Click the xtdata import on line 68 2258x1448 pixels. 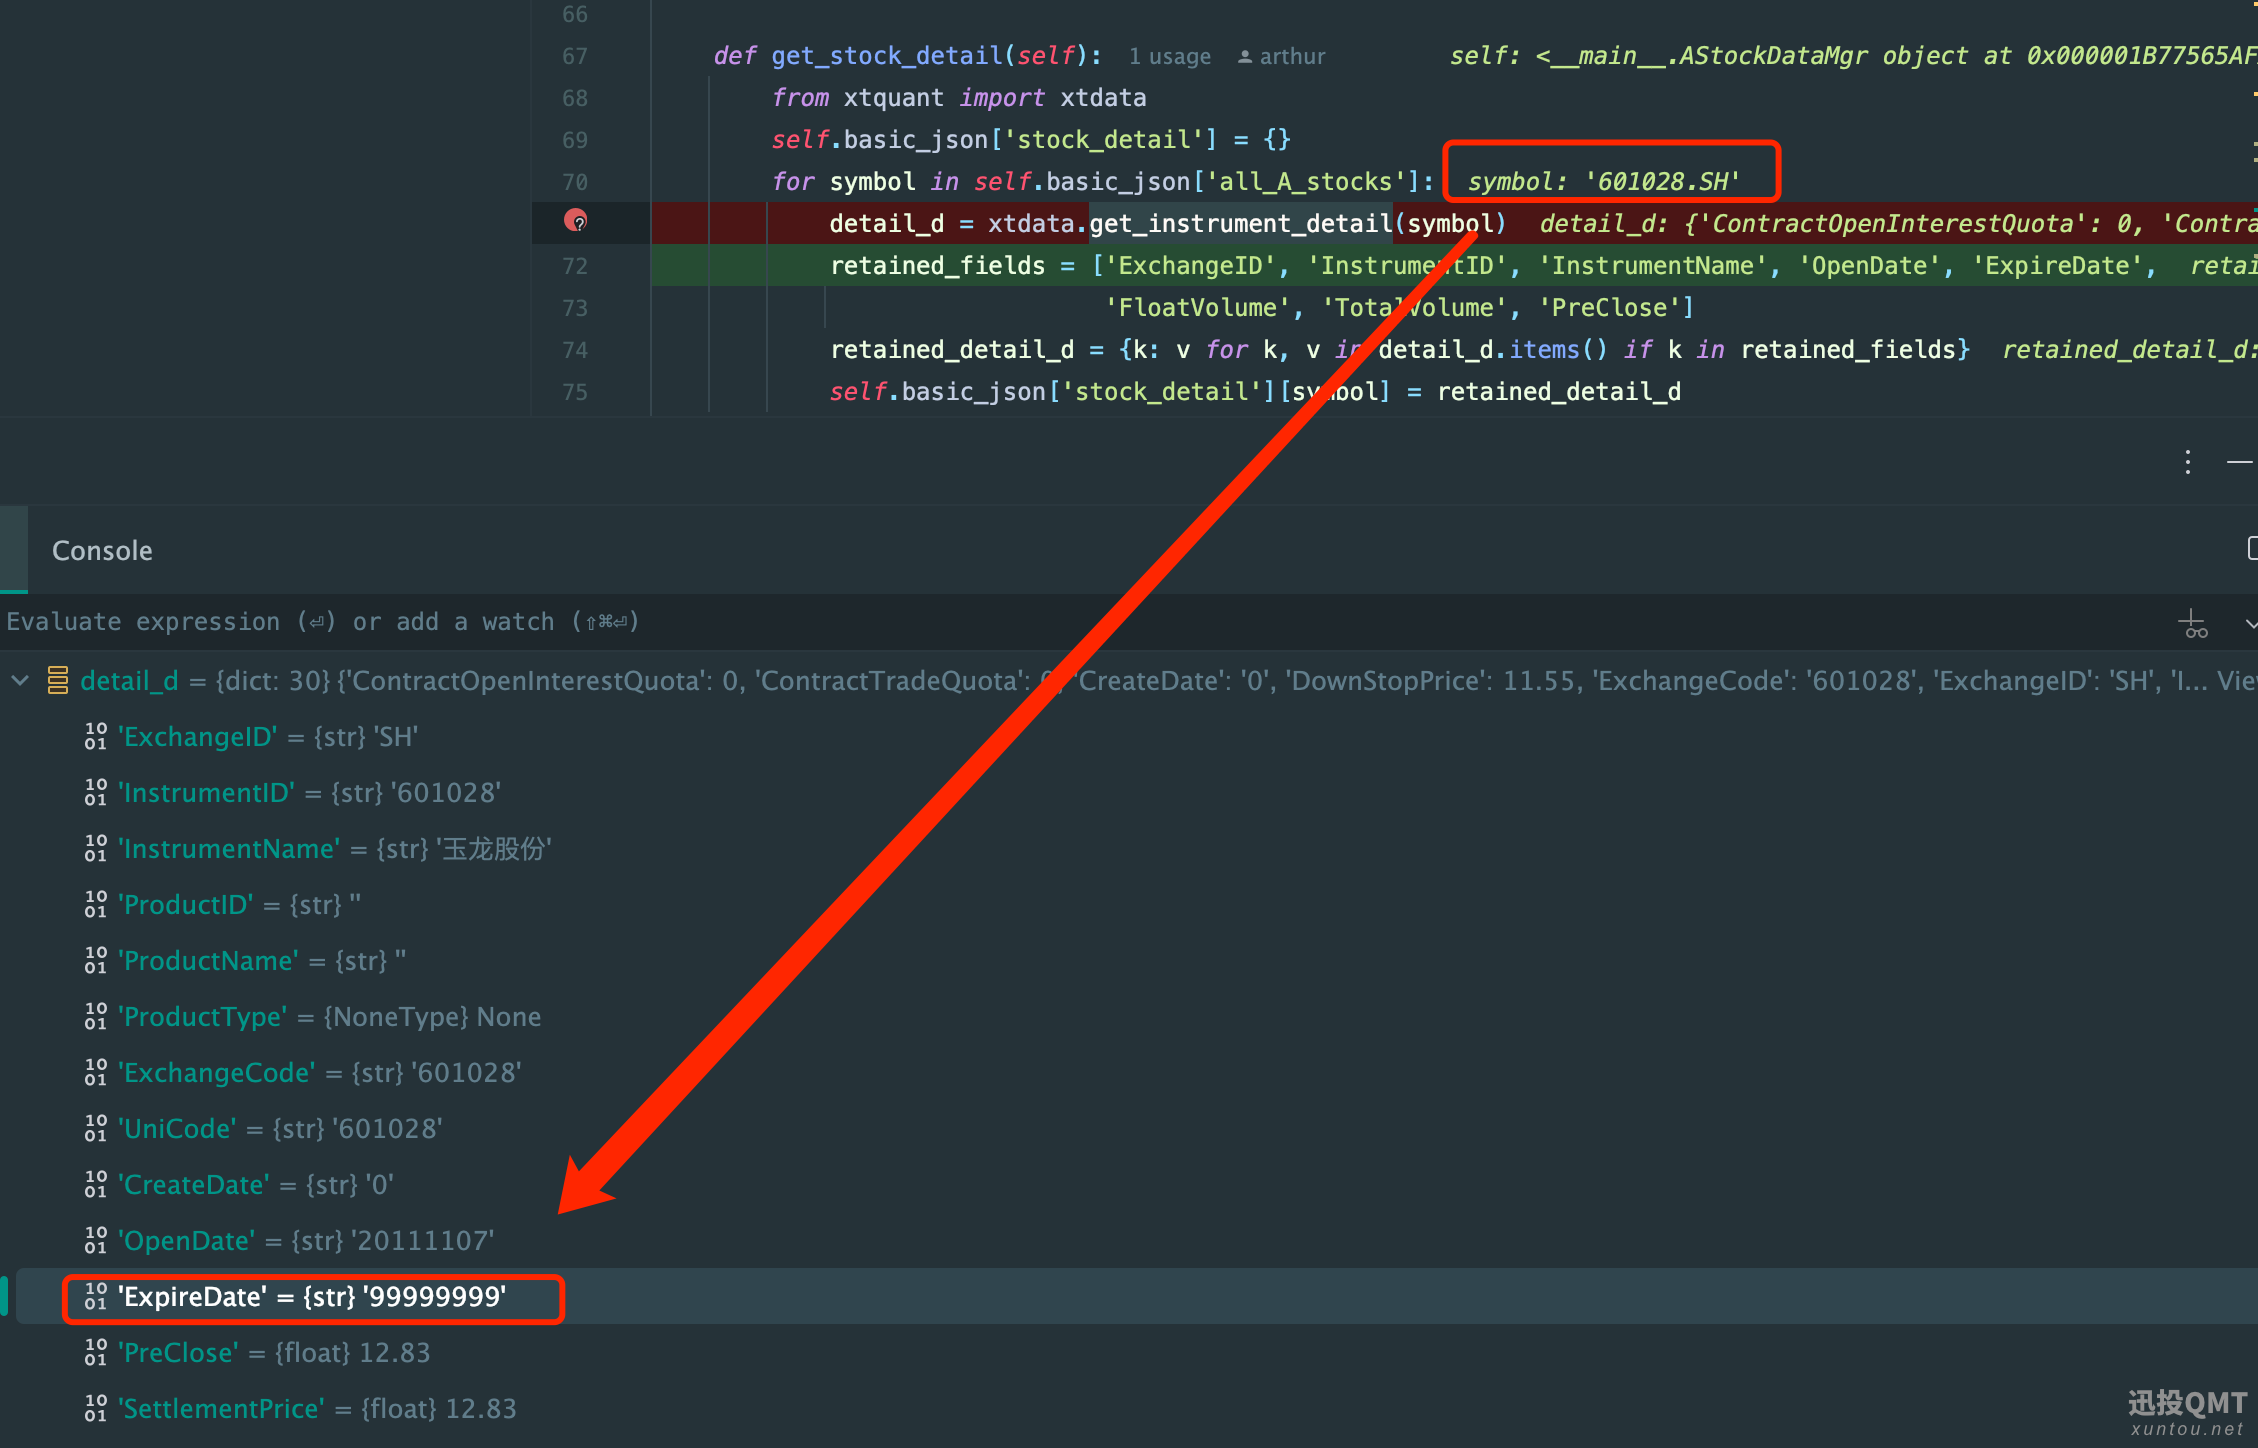[1103, 98]
